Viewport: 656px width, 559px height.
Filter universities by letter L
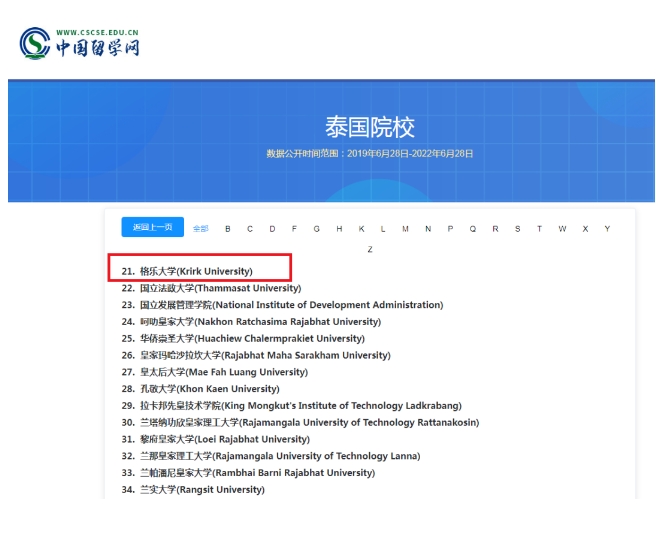point(383,229)
